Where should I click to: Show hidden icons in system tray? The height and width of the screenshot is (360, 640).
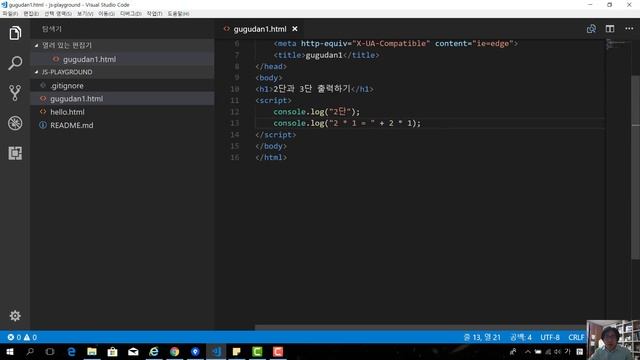click(x=527, y=351)
